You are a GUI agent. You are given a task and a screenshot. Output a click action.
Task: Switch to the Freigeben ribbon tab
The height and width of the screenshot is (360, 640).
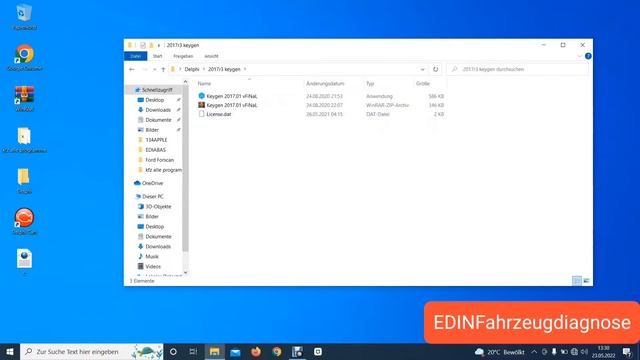tap(183, 56)
